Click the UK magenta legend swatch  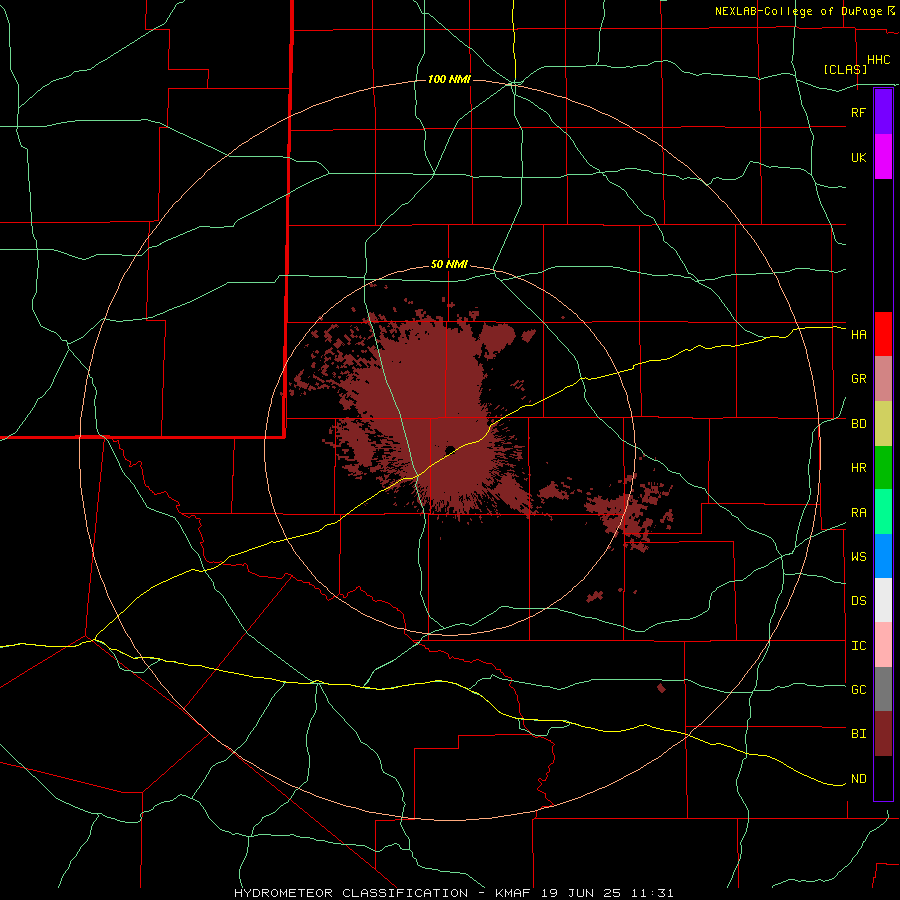883,157
